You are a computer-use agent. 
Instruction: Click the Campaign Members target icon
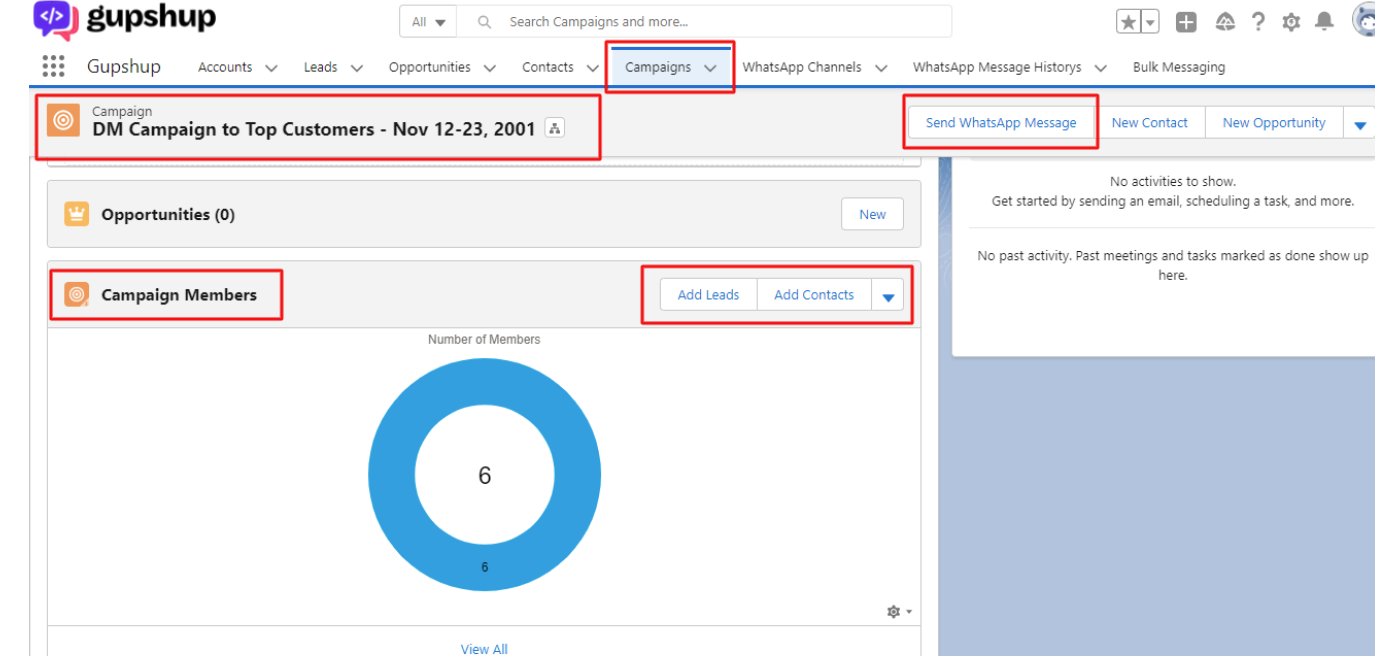point(77,294)
